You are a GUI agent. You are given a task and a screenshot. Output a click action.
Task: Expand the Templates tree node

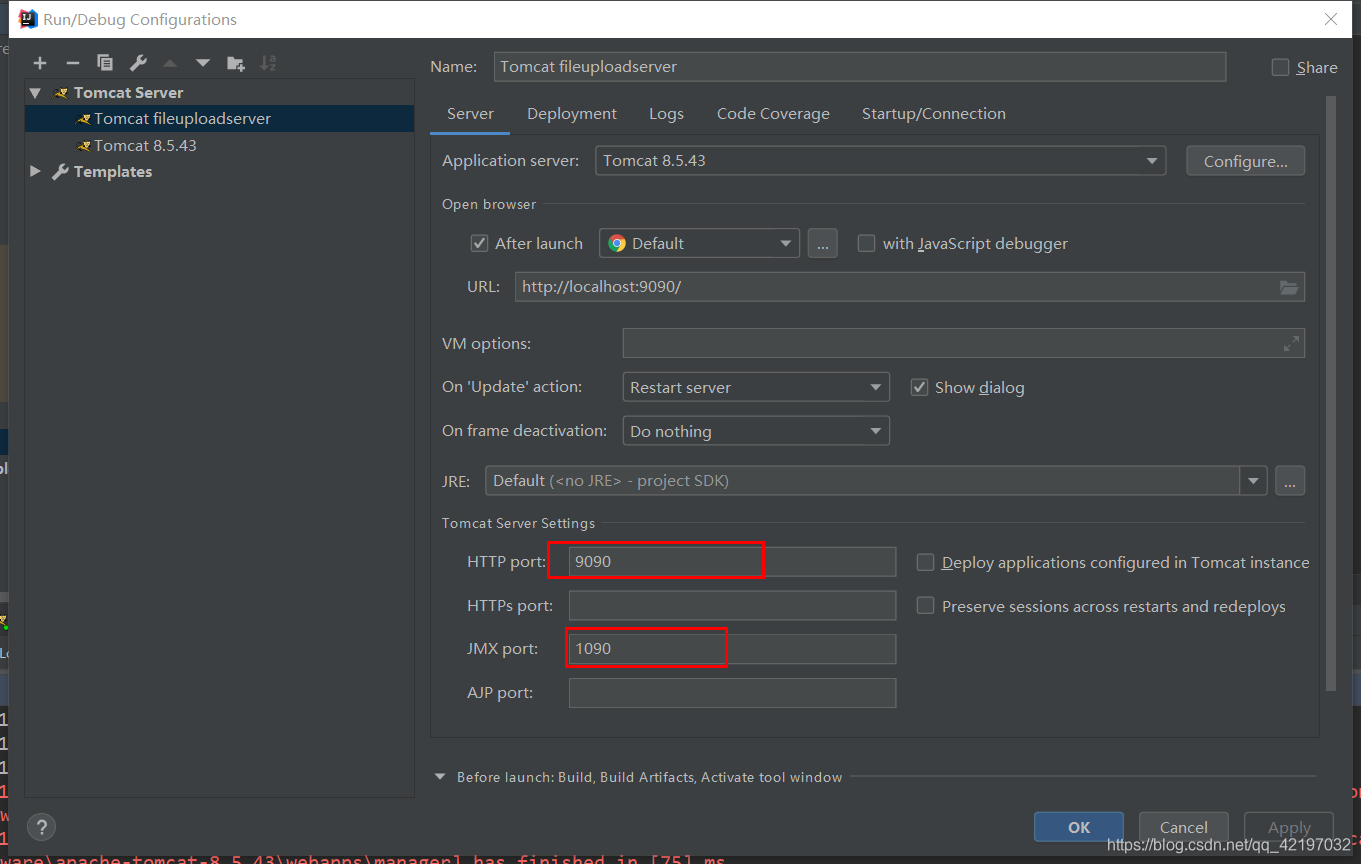(35, 171)
